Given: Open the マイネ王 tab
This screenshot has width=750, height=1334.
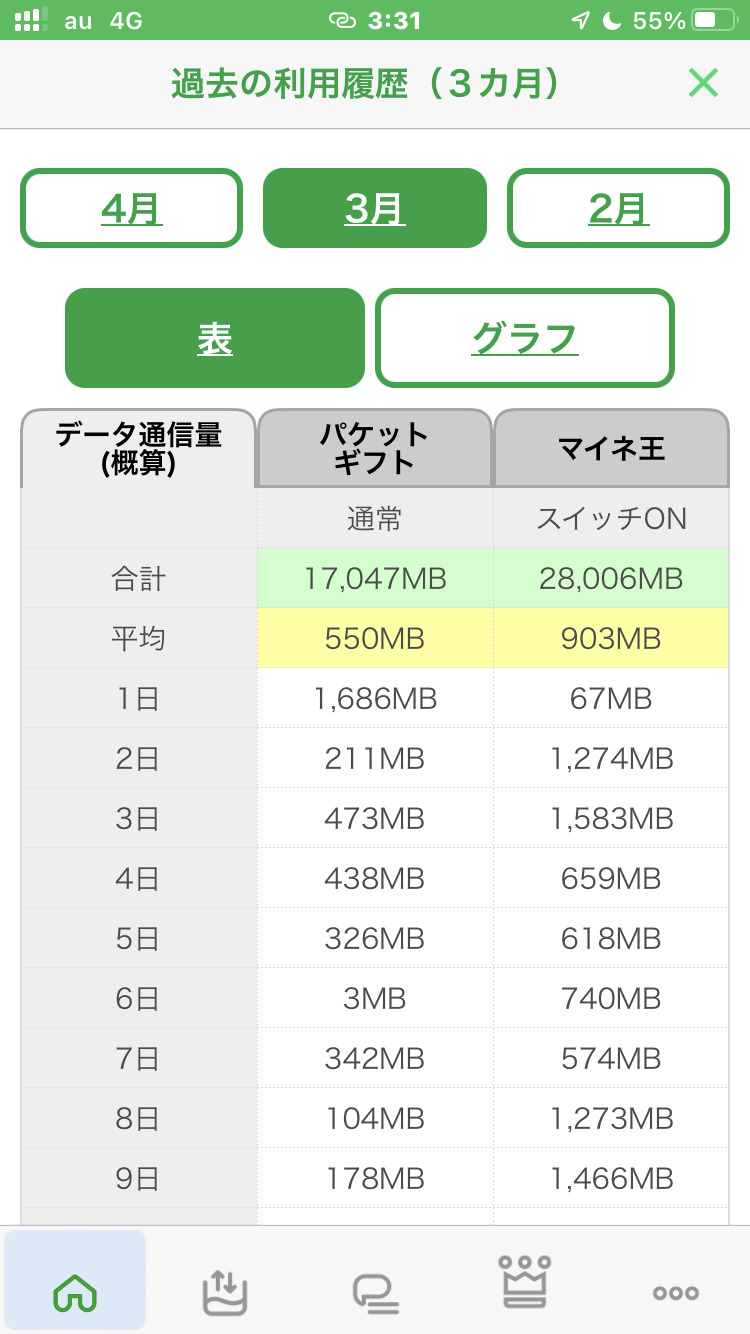Looking at the screenshot, I should pos(611,448).
